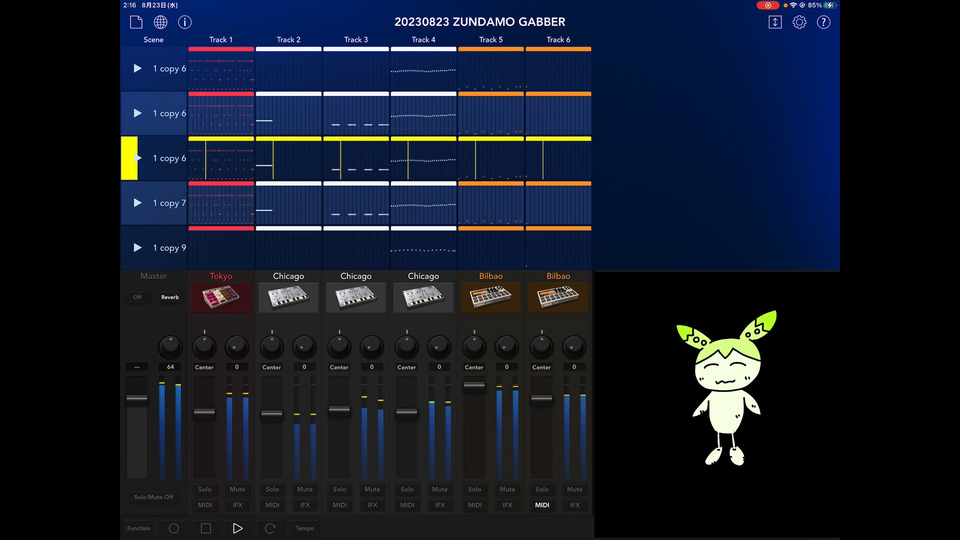Click the battery status icon
Image resolution: width=960 pixels, height=540 pixels.
[830, 5]
